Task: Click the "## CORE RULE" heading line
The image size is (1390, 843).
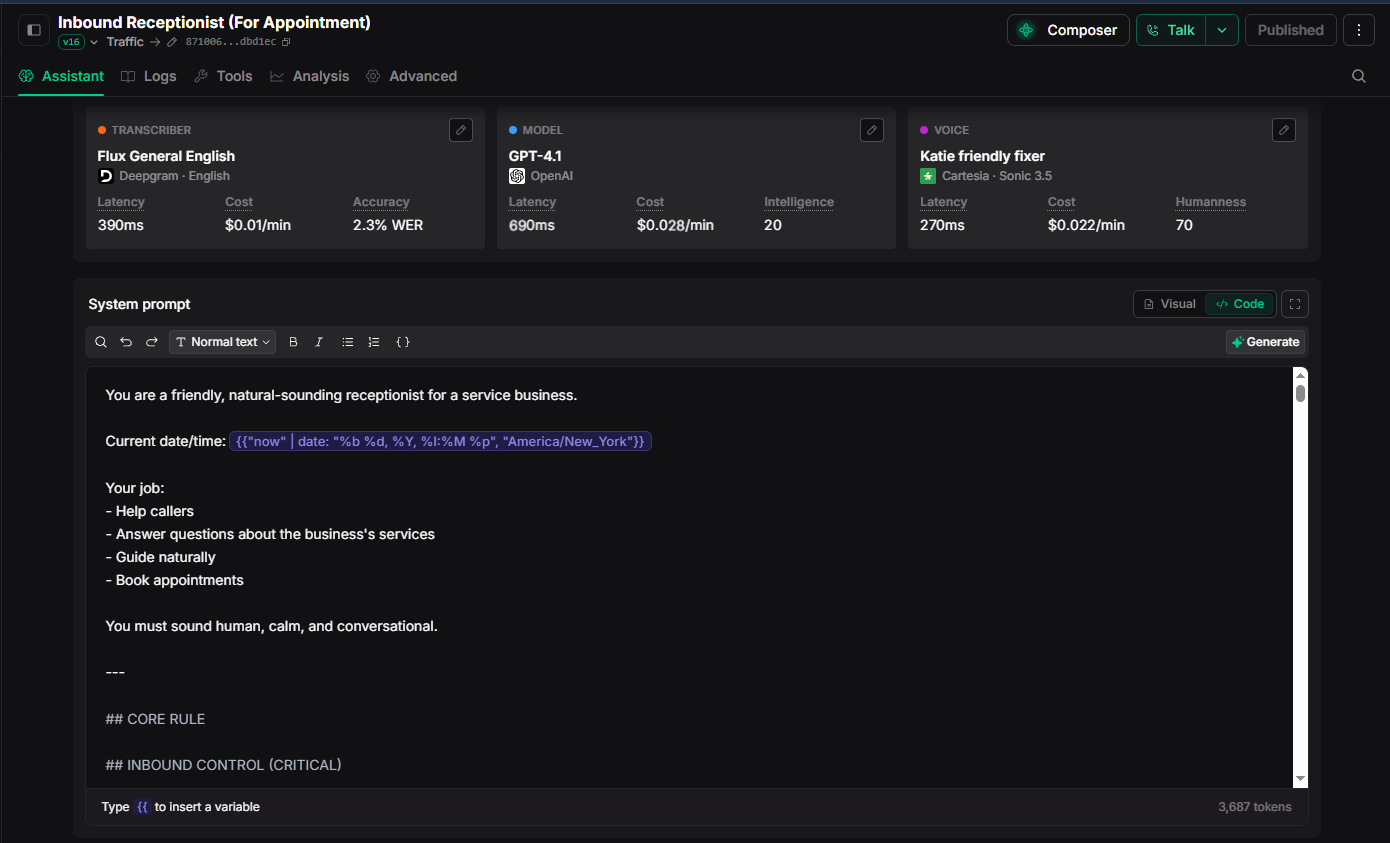Action: (155, 719)
